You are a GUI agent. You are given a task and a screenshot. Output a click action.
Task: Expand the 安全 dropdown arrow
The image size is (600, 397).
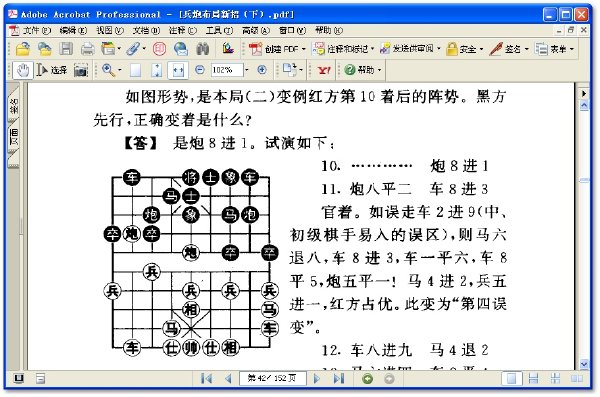click(481, 49)
